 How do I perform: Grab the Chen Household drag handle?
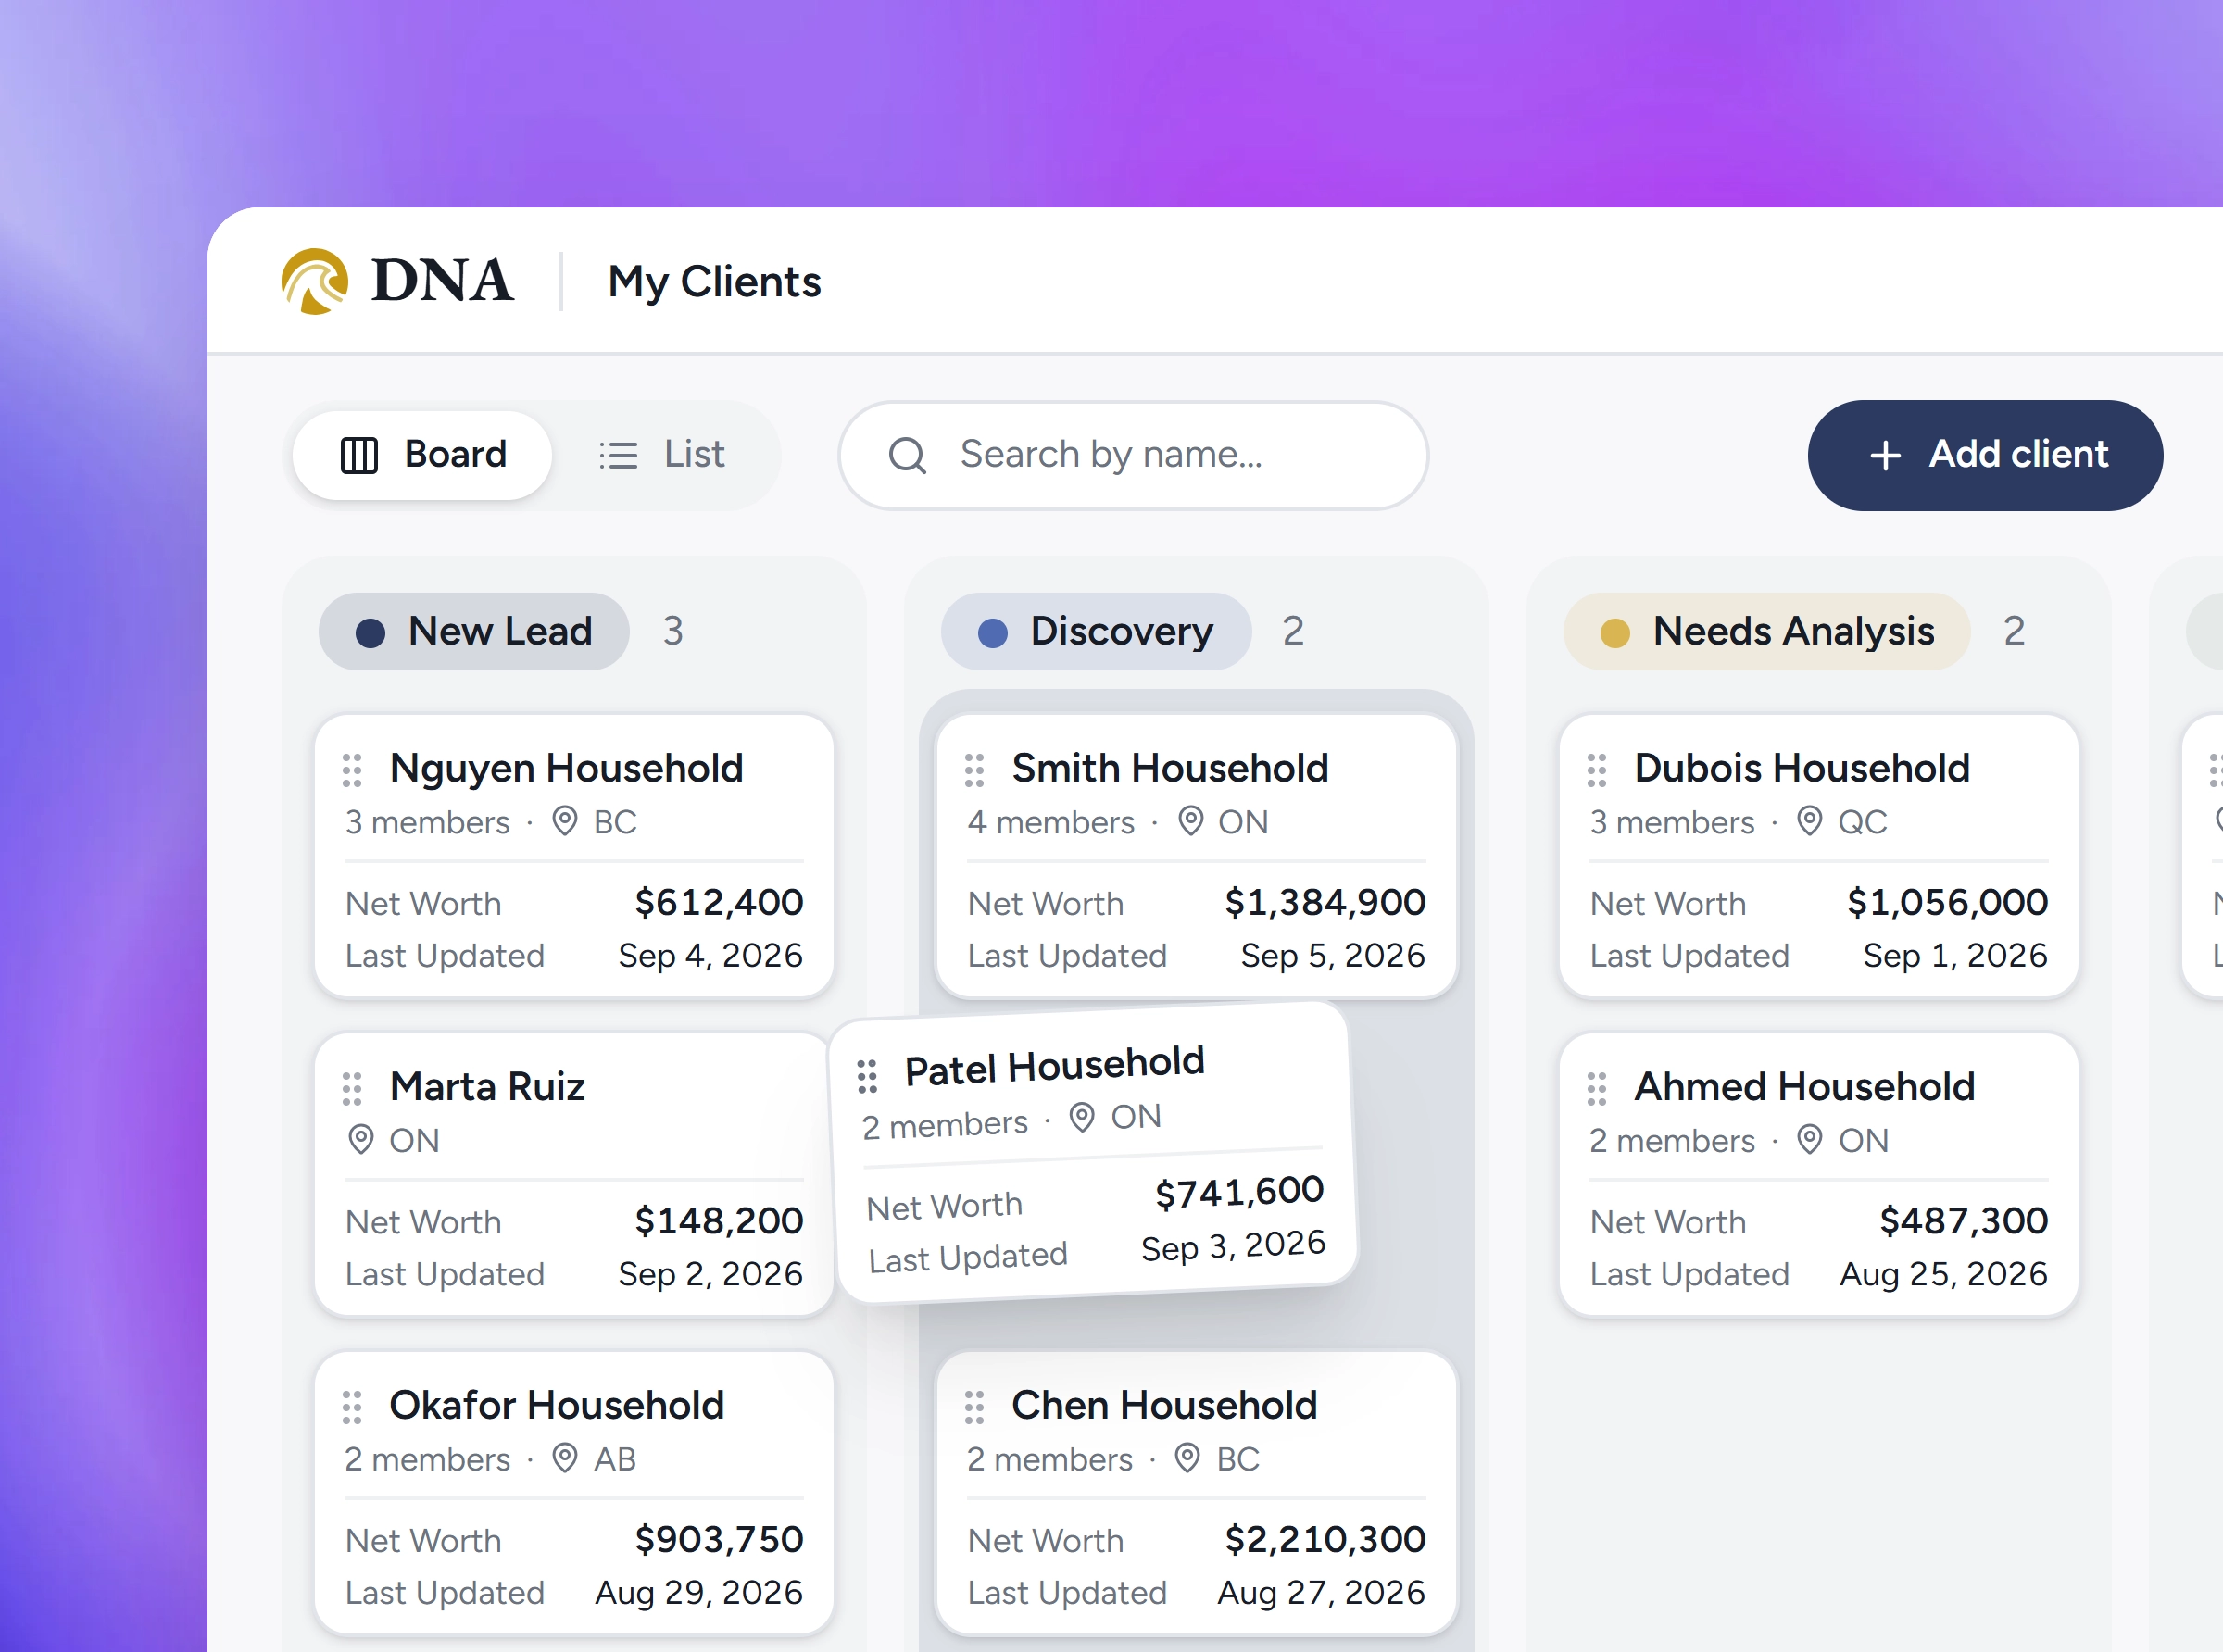click(x=974, y=1407)
